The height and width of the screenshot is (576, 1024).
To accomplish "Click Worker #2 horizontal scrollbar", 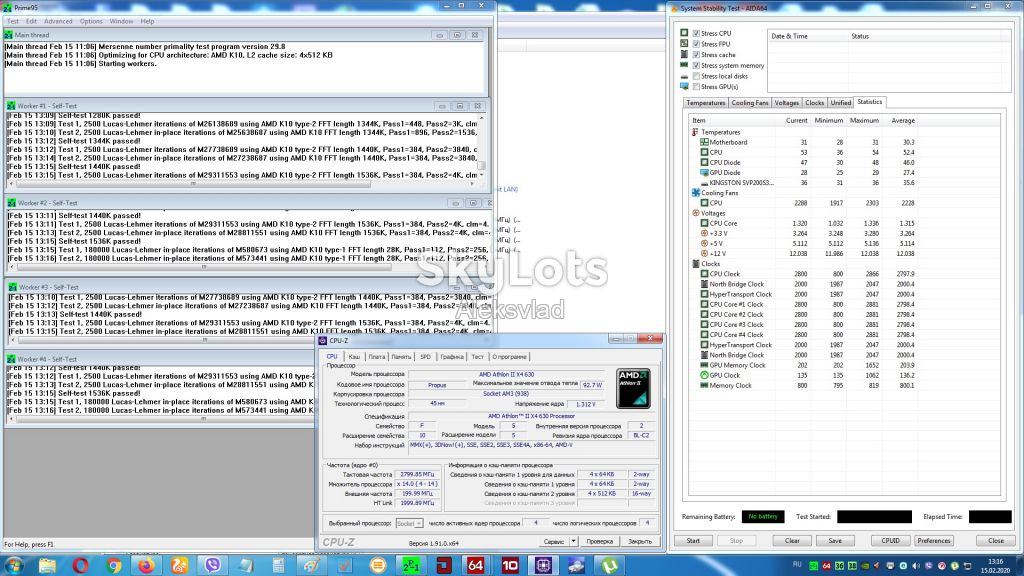I will click(248, 267).
